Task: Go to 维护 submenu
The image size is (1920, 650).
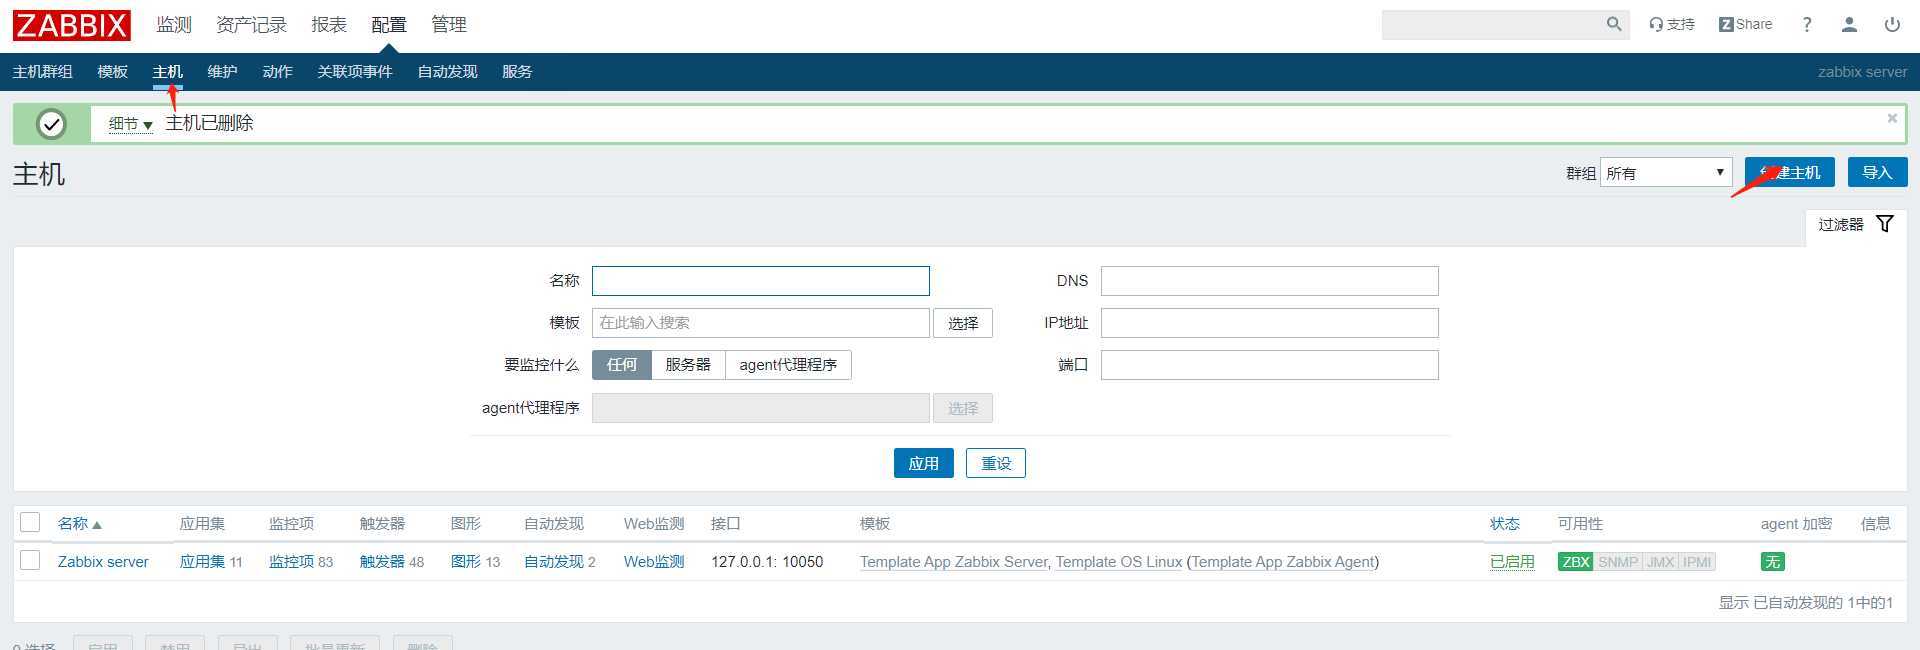Action: tap(222, 72)
